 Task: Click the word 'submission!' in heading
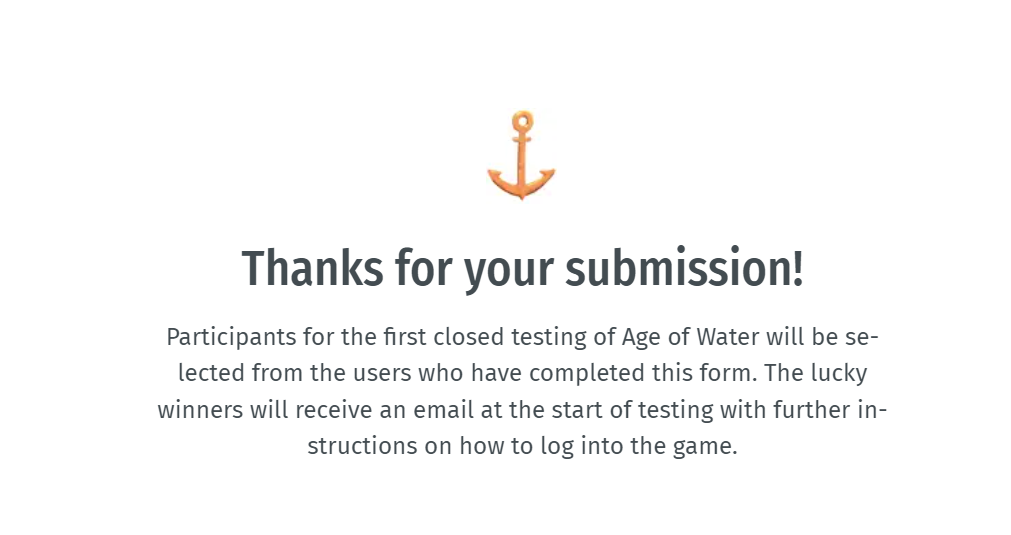pos(685,268)
